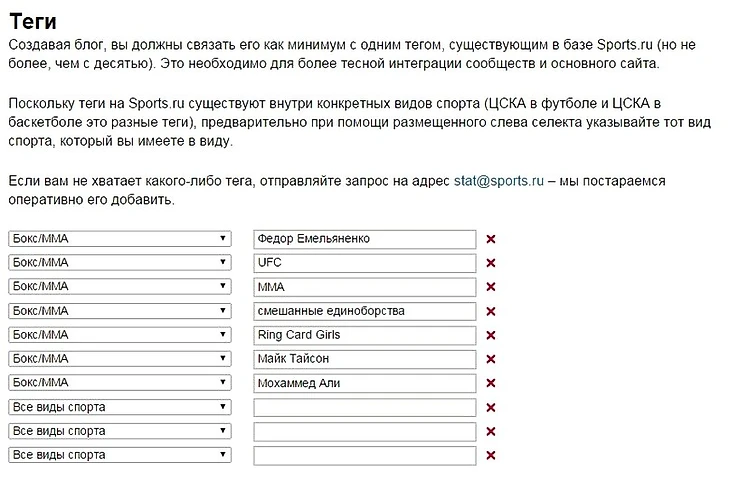Delete the UFC tag with red X

pos(491,263)
